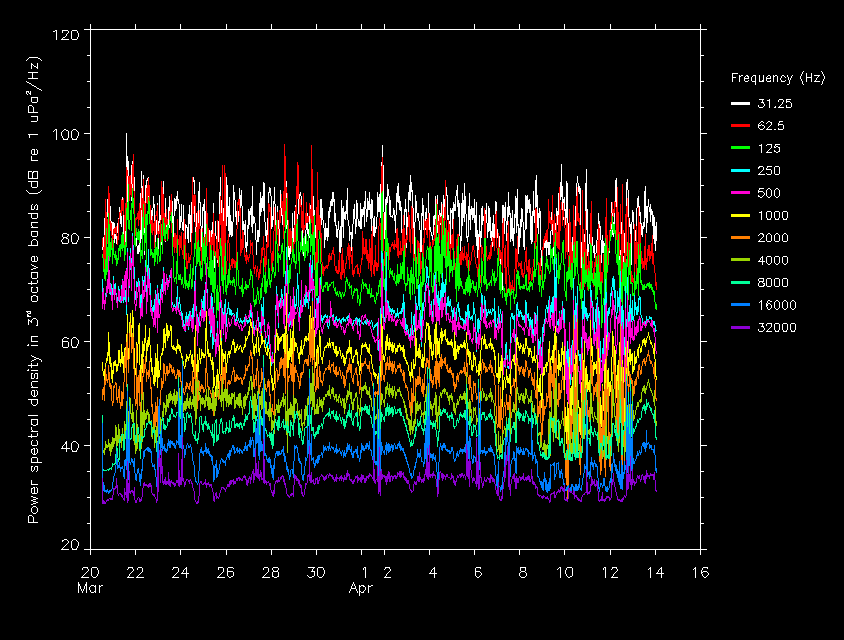
Task: Click the Frequency (Hz) legend title
Action: (776, 78)
